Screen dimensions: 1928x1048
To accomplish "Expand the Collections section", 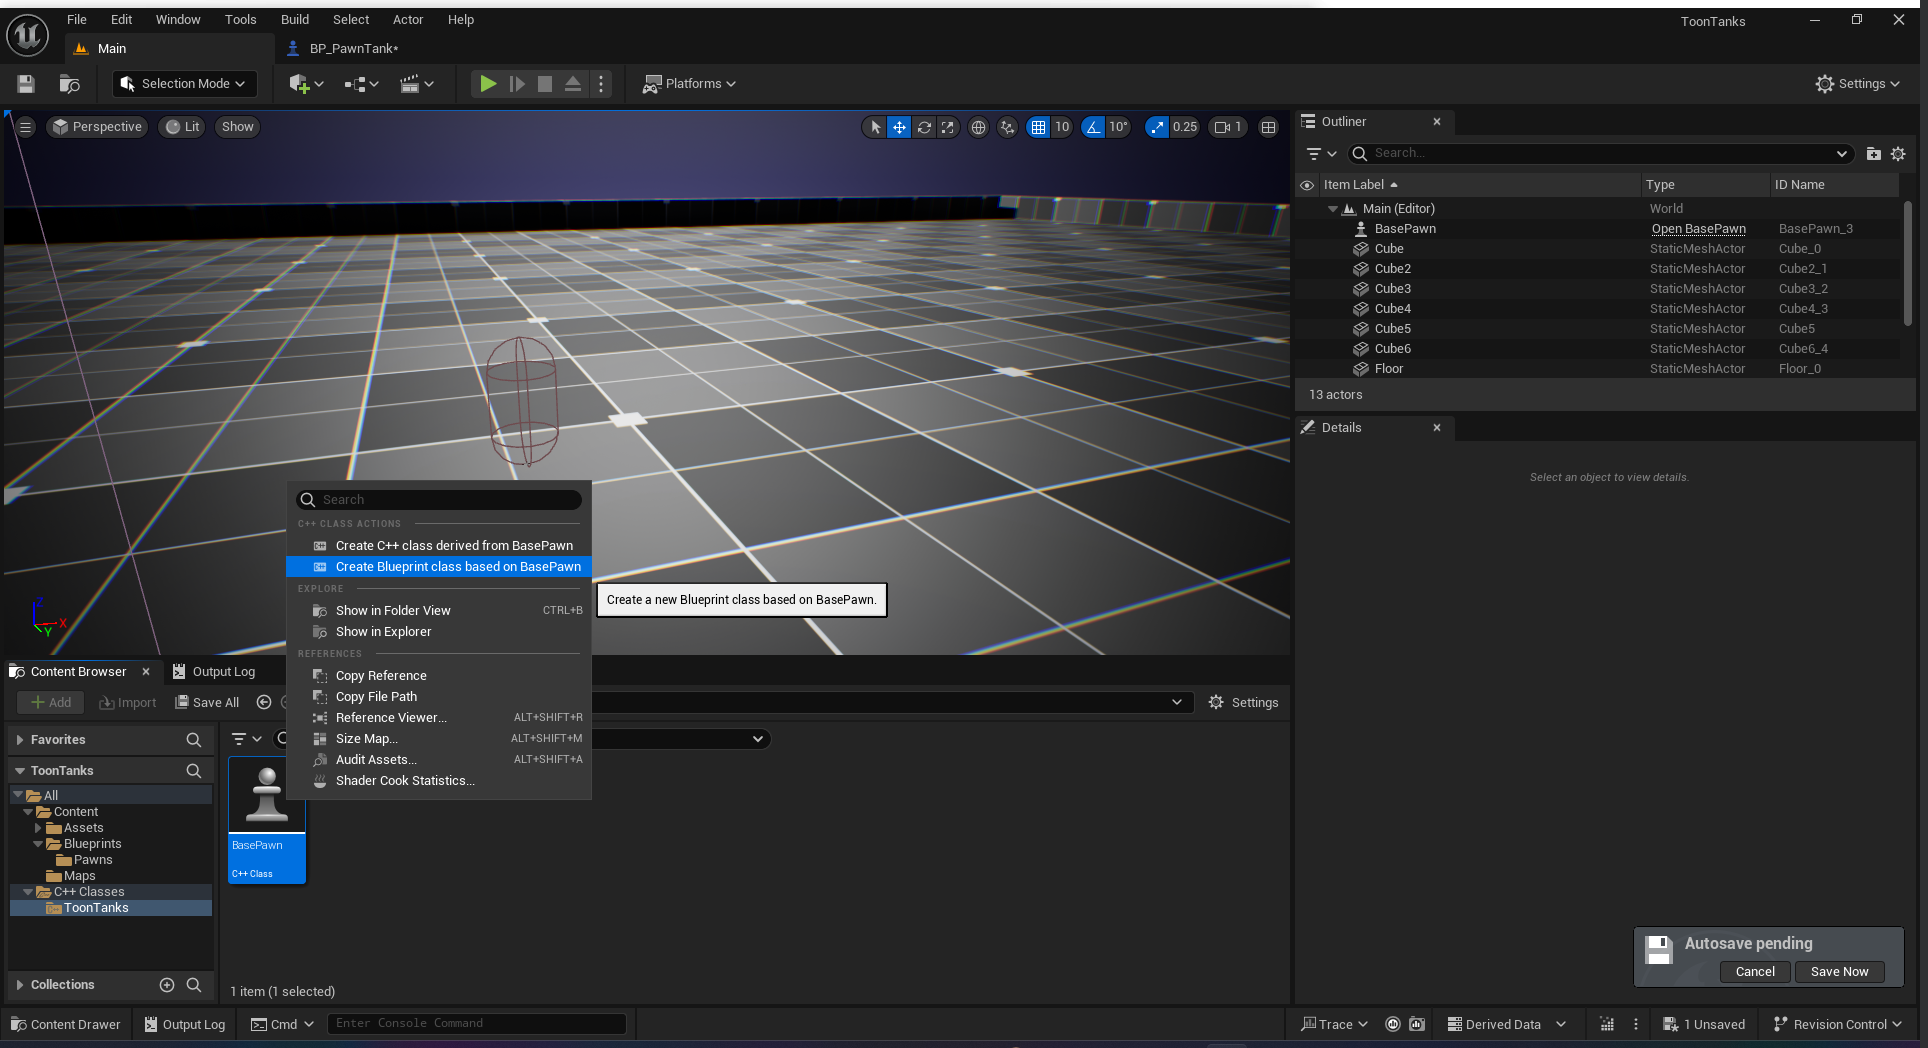I will (20, 985).
